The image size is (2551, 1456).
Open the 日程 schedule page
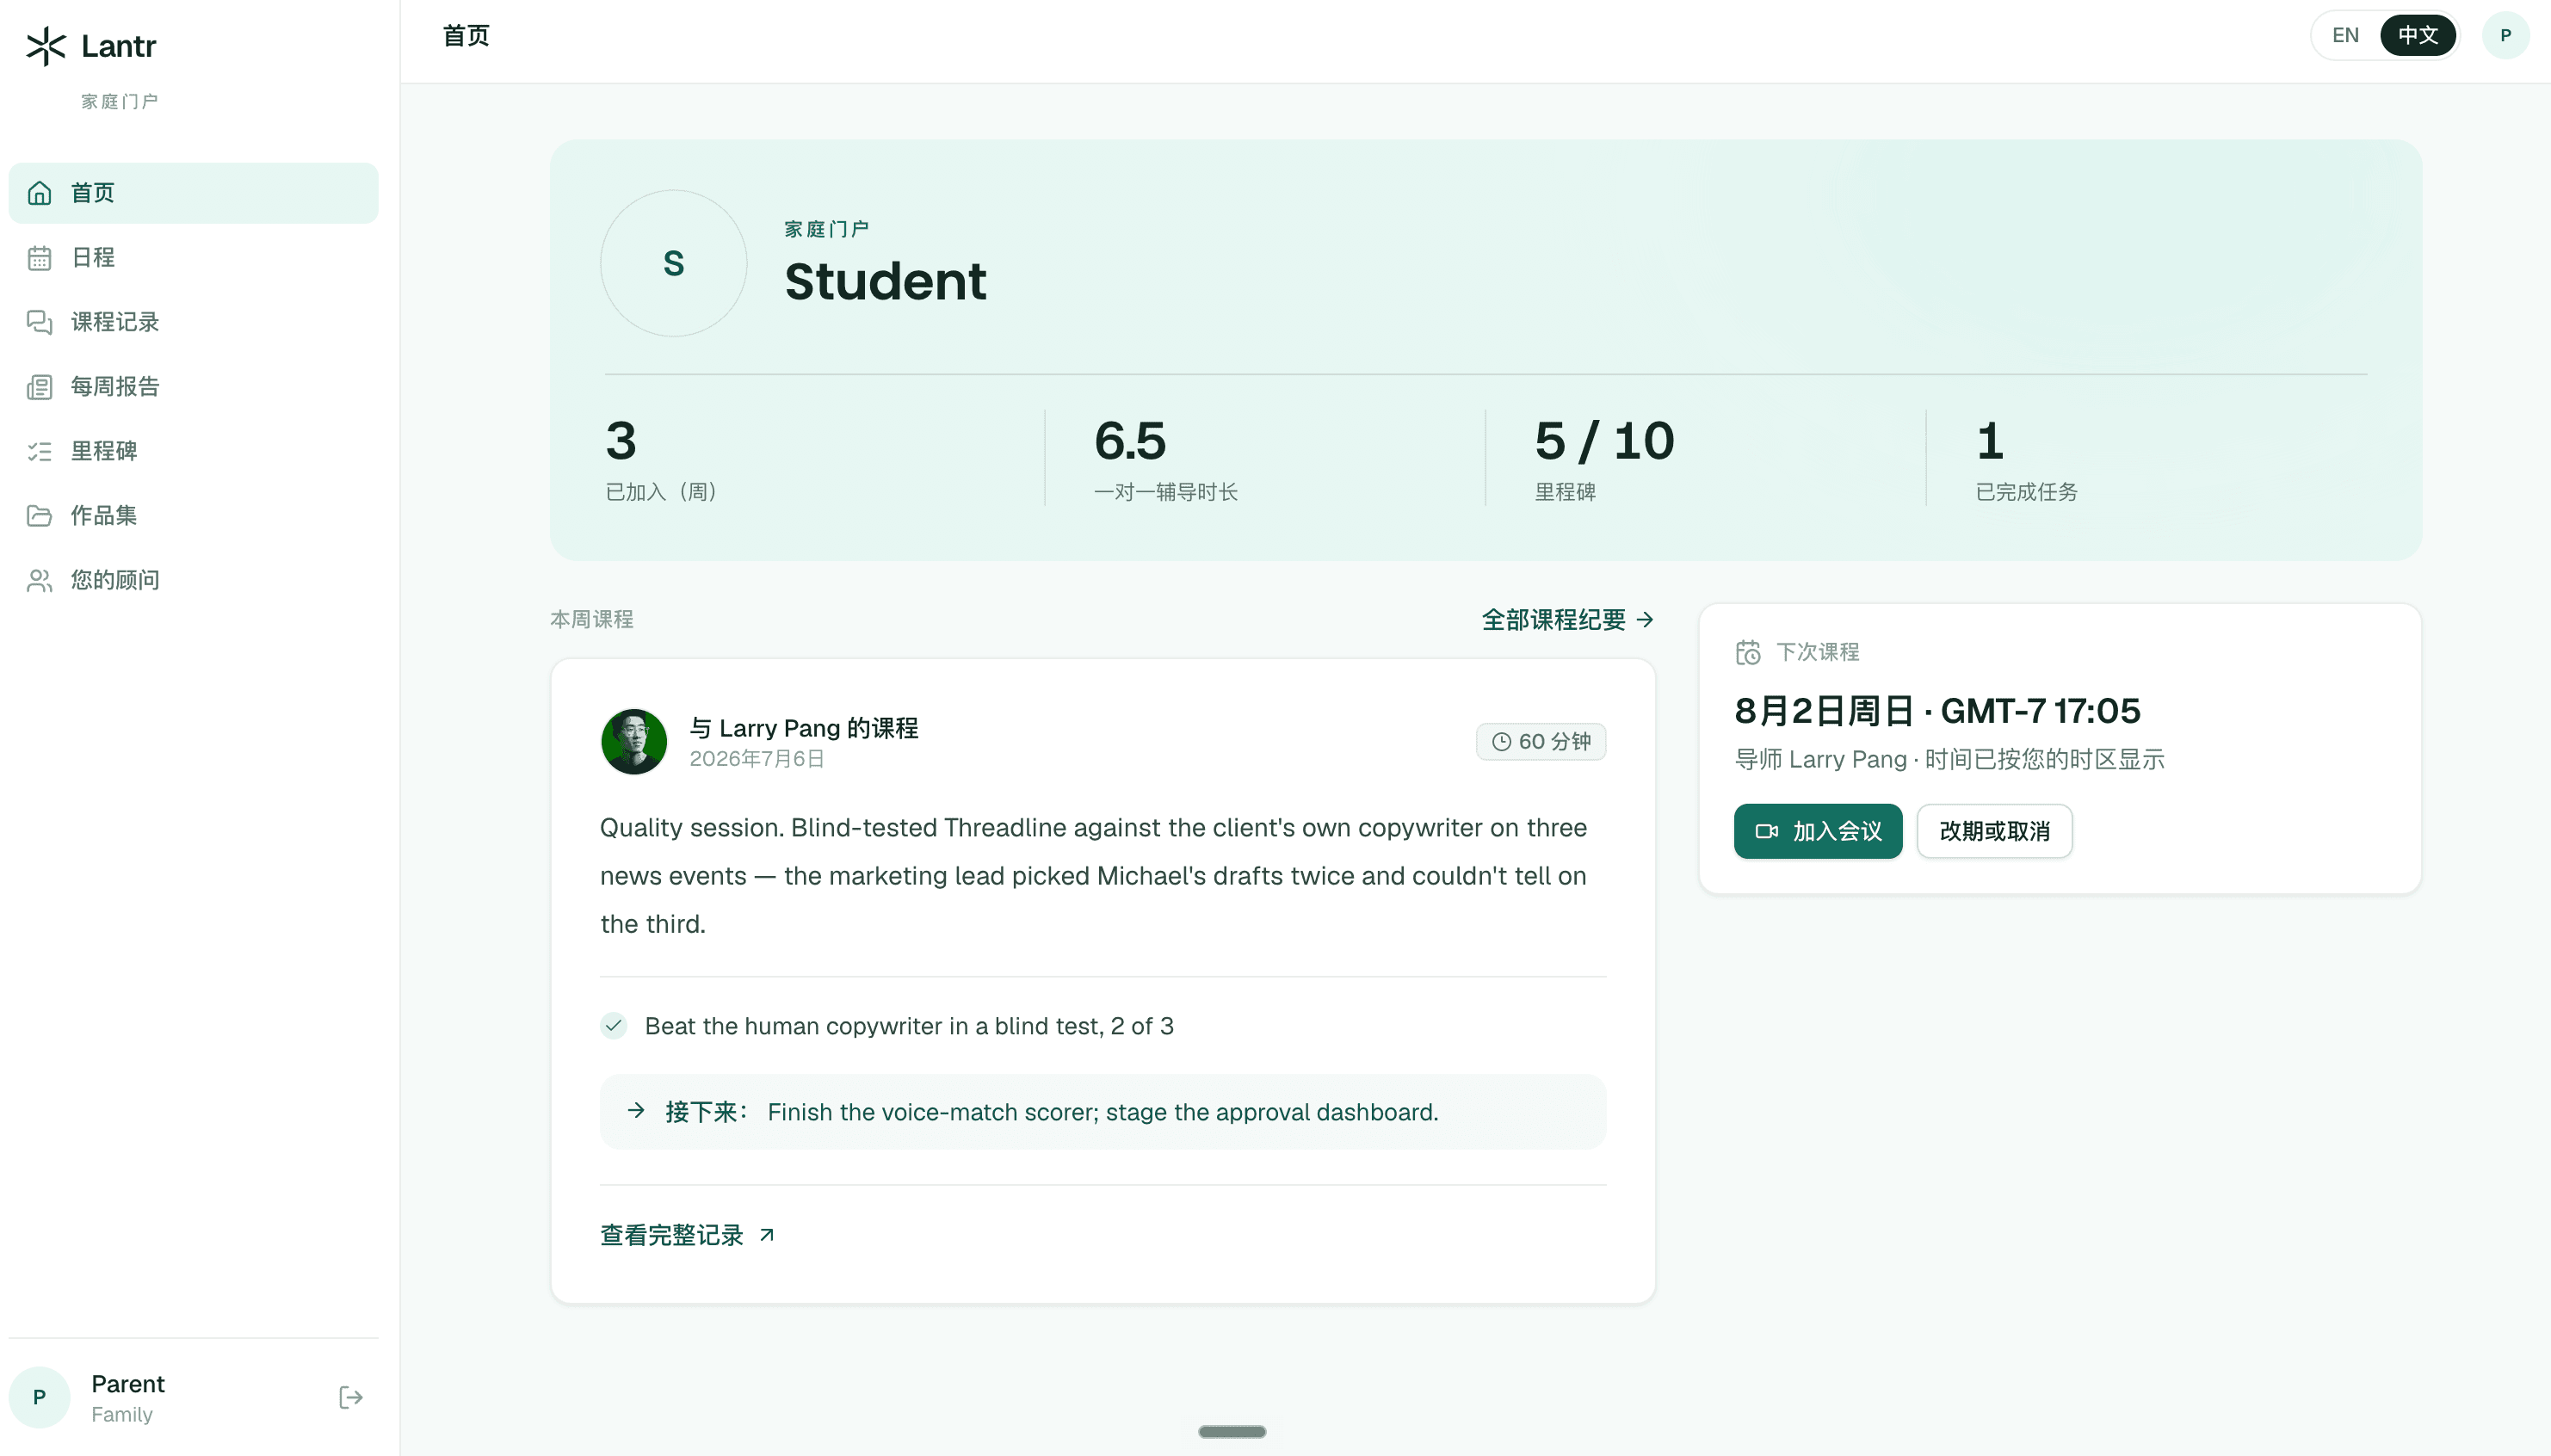tap(193, 258)
